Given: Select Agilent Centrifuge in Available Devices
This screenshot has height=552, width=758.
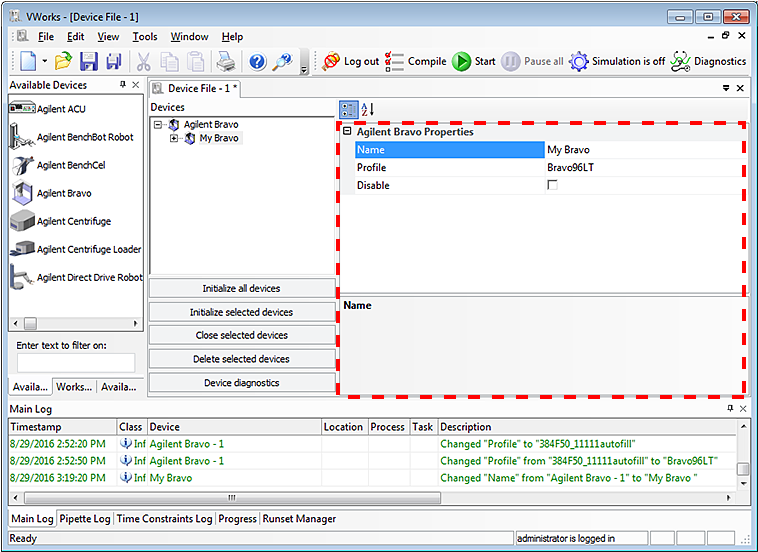Looking at the screenshot, I should click(x=74, y=221).
